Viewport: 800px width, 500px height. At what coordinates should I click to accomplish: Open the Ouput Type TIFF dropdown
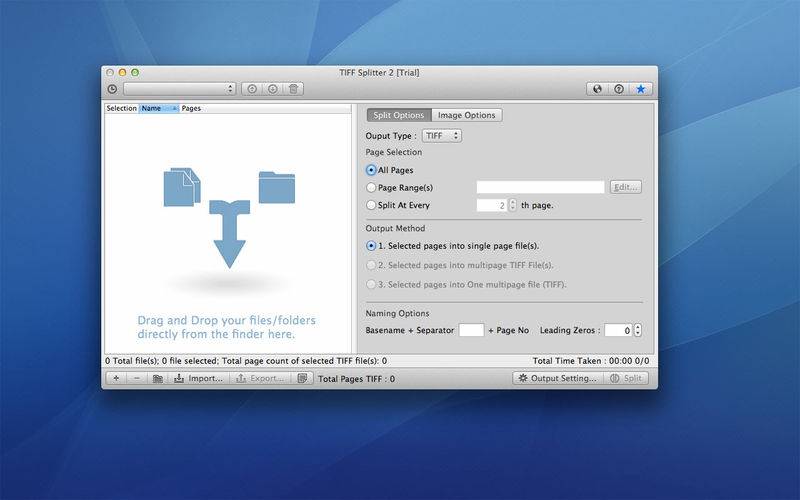coord(442,136)
